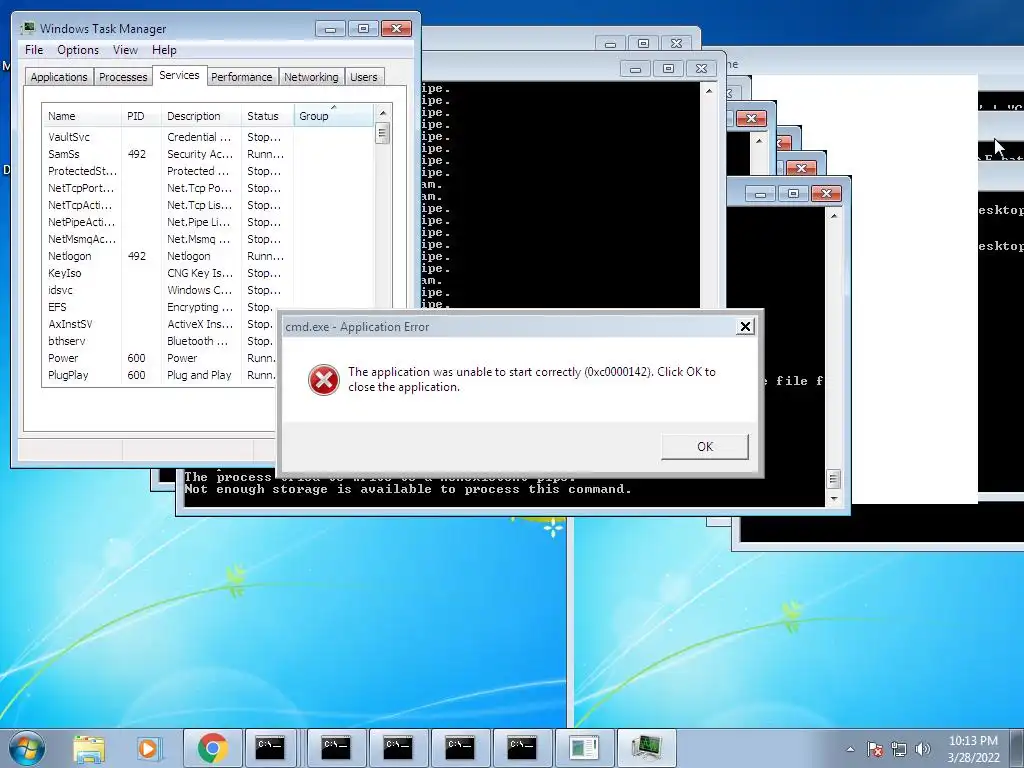Select the idsvc service row
Screen dimensions: 1024x768
pos(208,290)
